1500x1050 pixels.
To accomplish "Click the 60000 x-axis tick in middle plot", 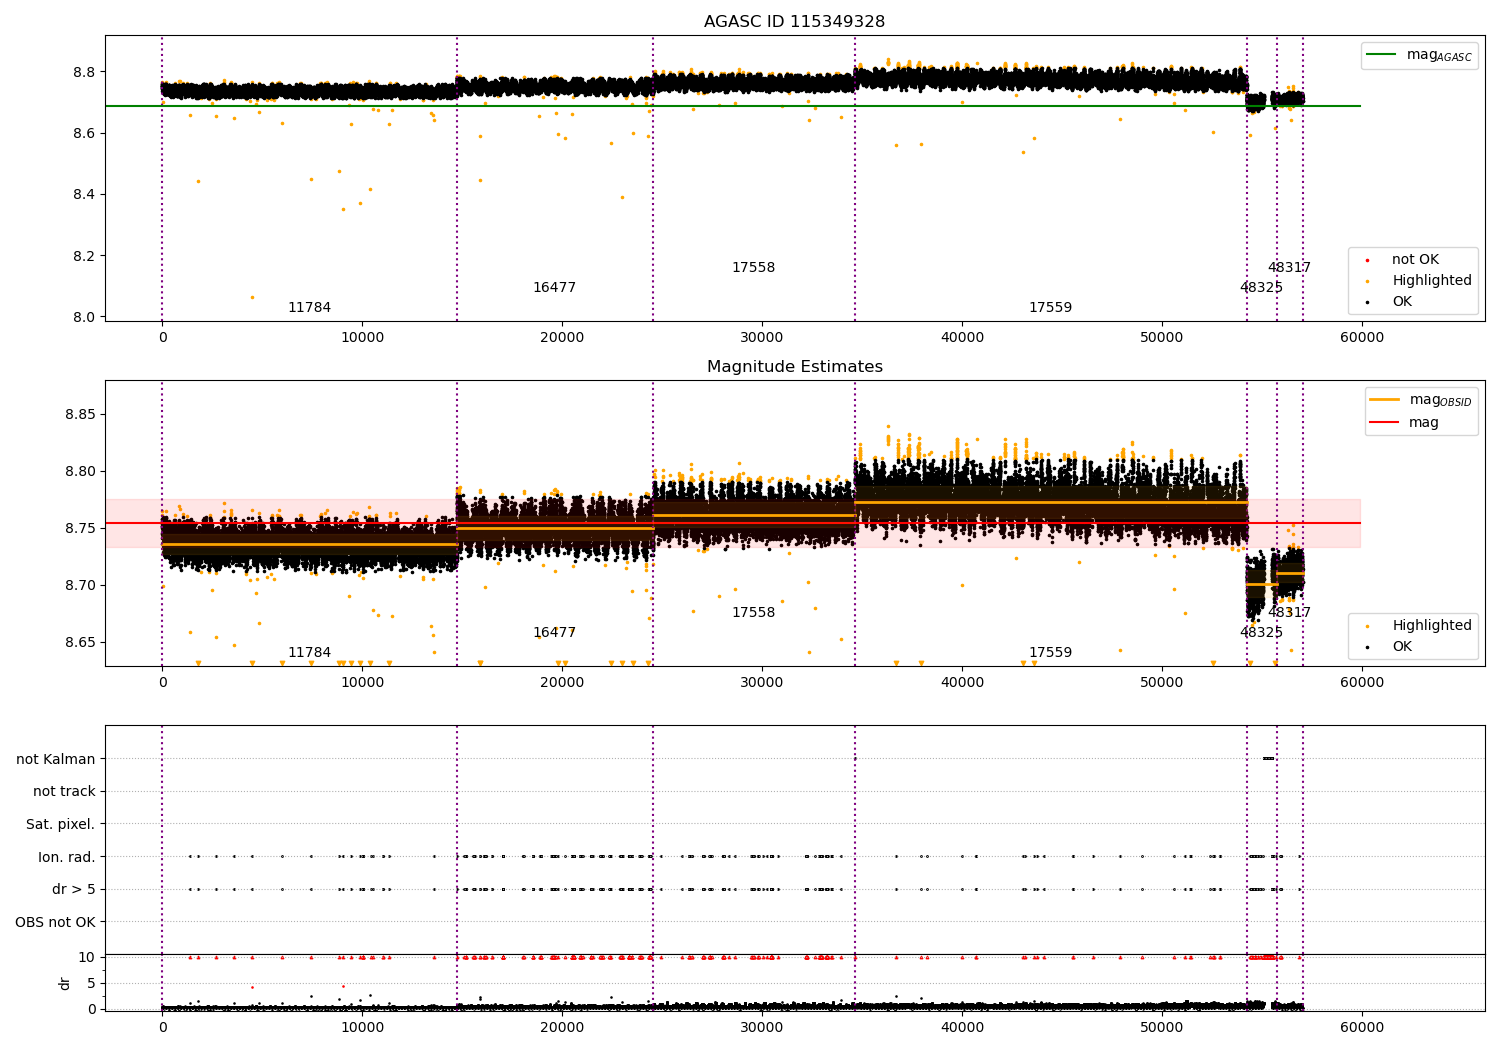I will (1362, 683).
